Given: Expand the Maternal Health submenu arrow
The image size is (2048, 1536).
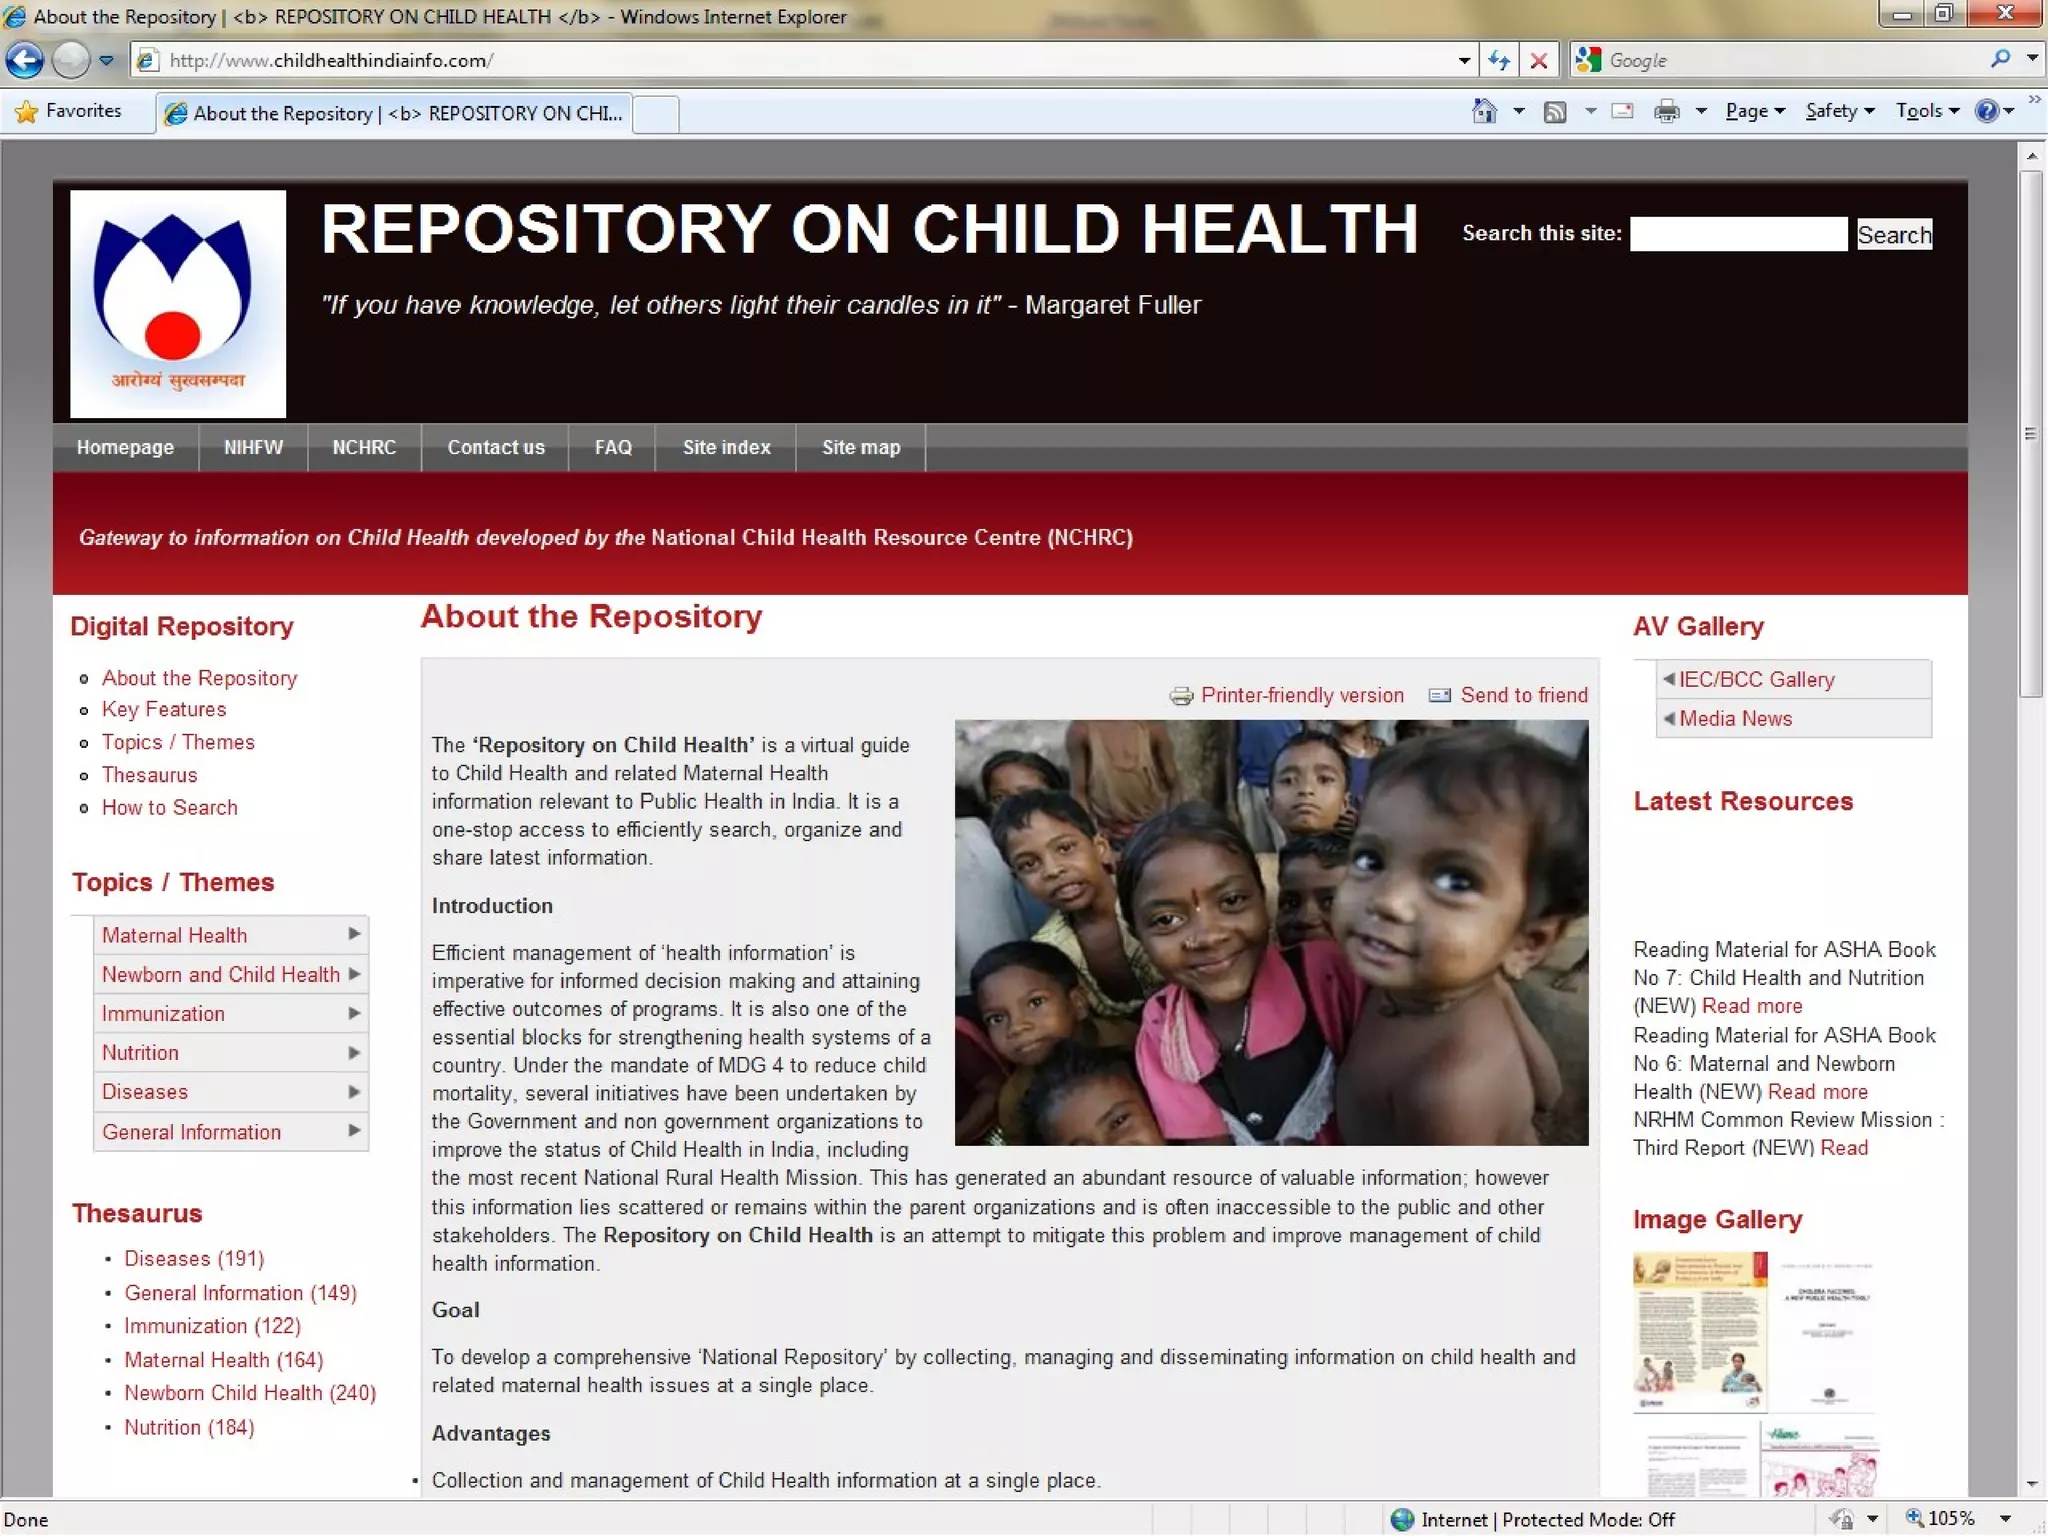Looking at the screenshot, I should pos(354,934).
